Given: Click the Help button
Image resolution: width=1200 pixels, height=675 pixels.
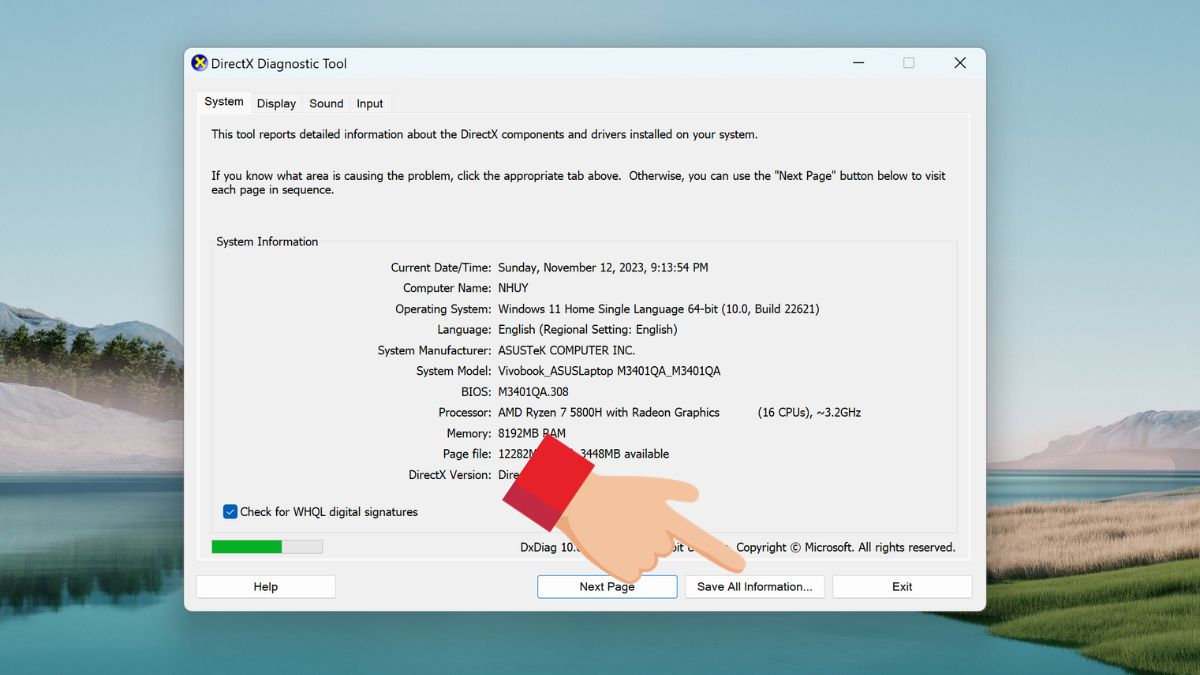Looking at the screenshot, I should click(x=266, y=587).
